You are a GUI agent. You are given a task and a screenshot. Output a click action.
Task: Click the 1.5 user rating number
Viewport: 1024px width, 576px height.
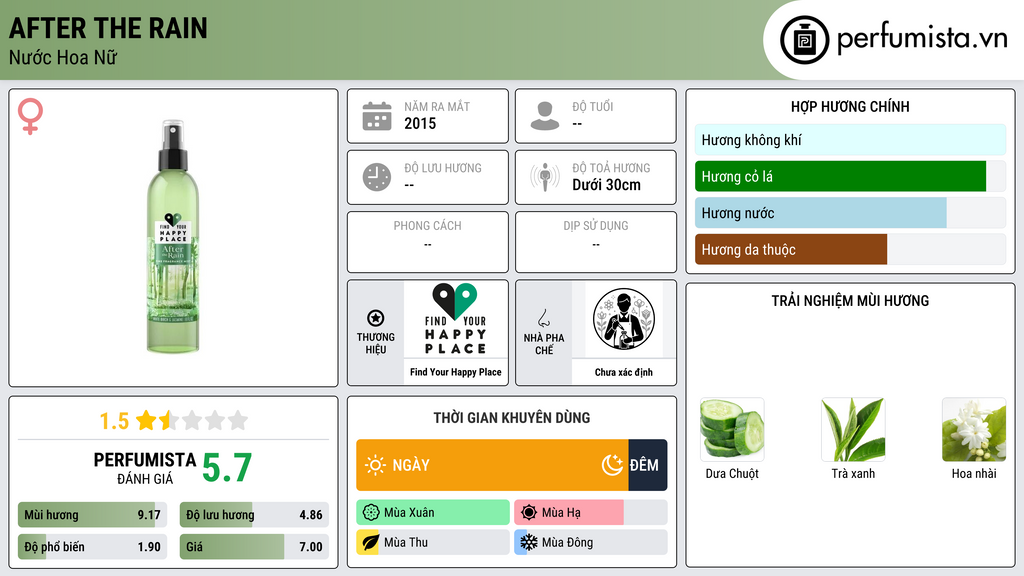pos(114,421)
